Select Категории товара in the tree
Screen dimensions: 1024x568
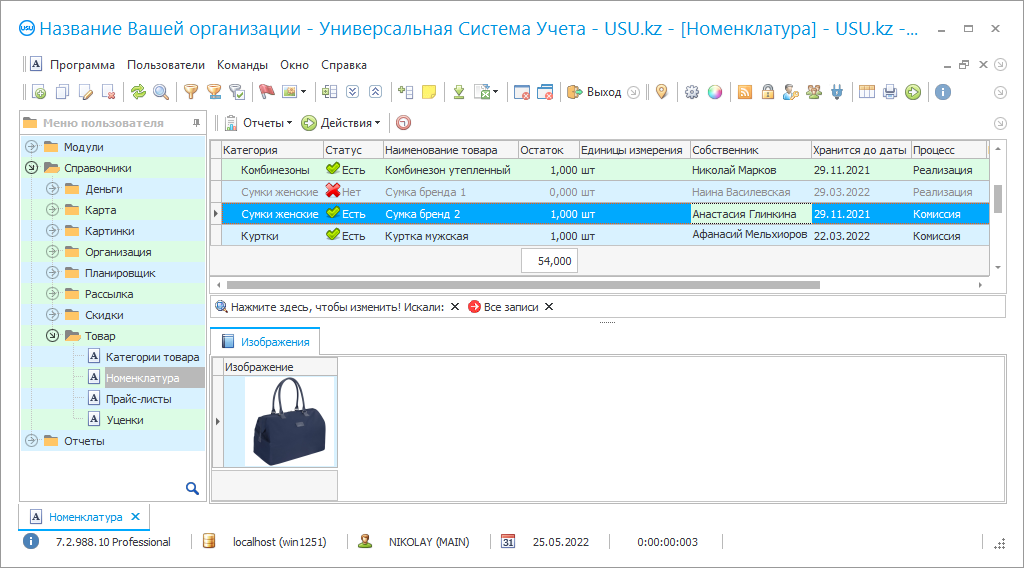152,357
